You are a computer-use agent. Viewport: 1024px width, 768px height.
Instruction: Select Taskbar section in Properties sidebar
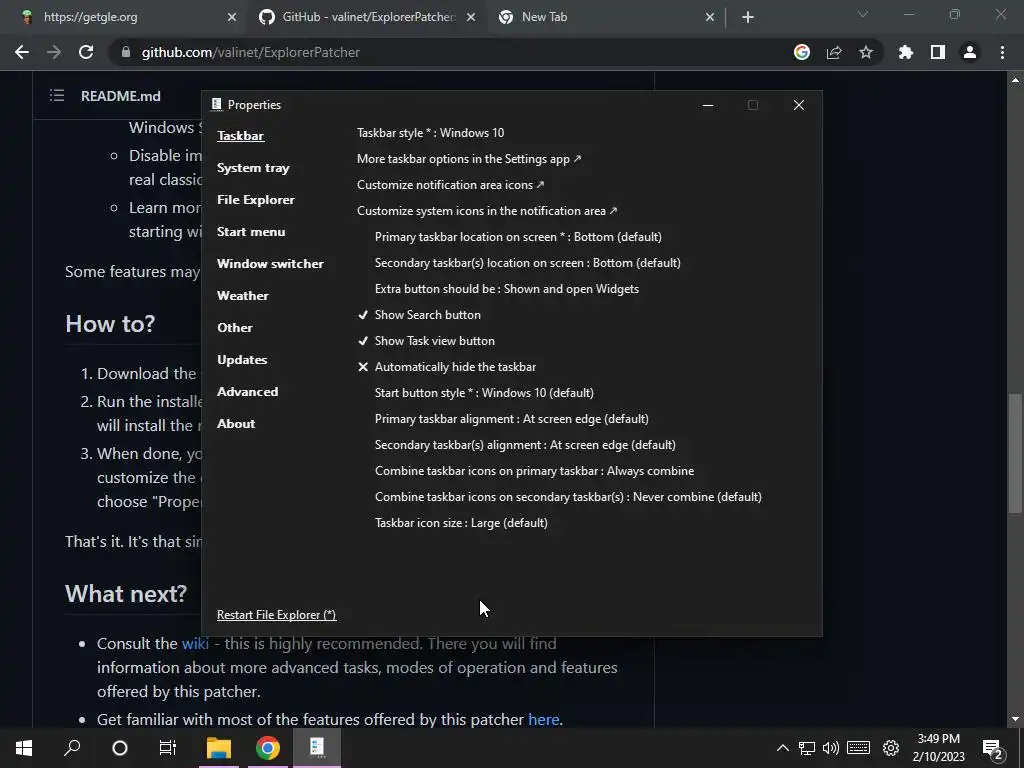tap(240, 136)
